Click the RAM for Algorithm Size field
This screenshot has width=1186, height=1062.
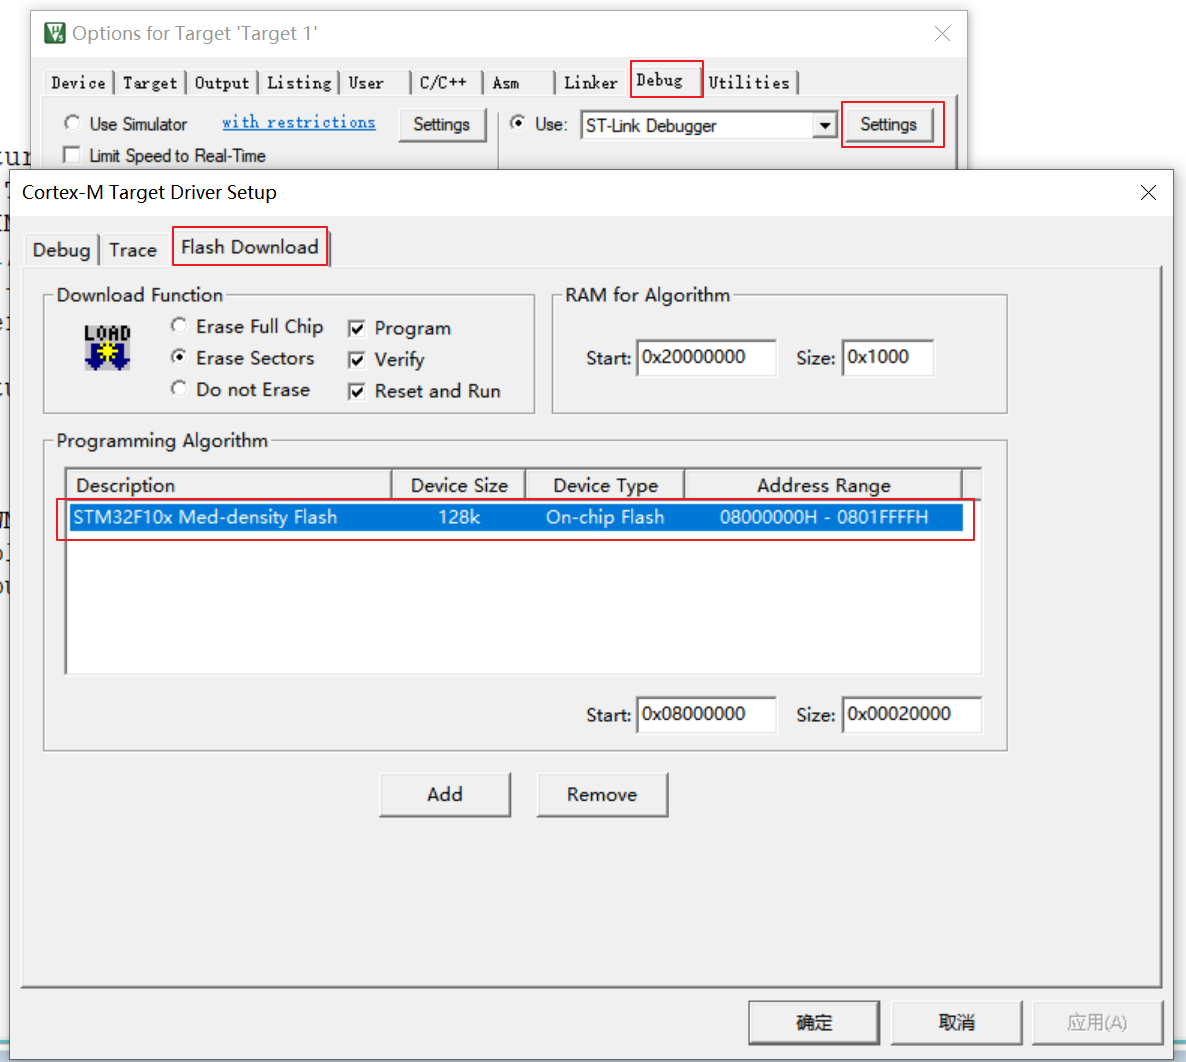[x=887, y=358]
